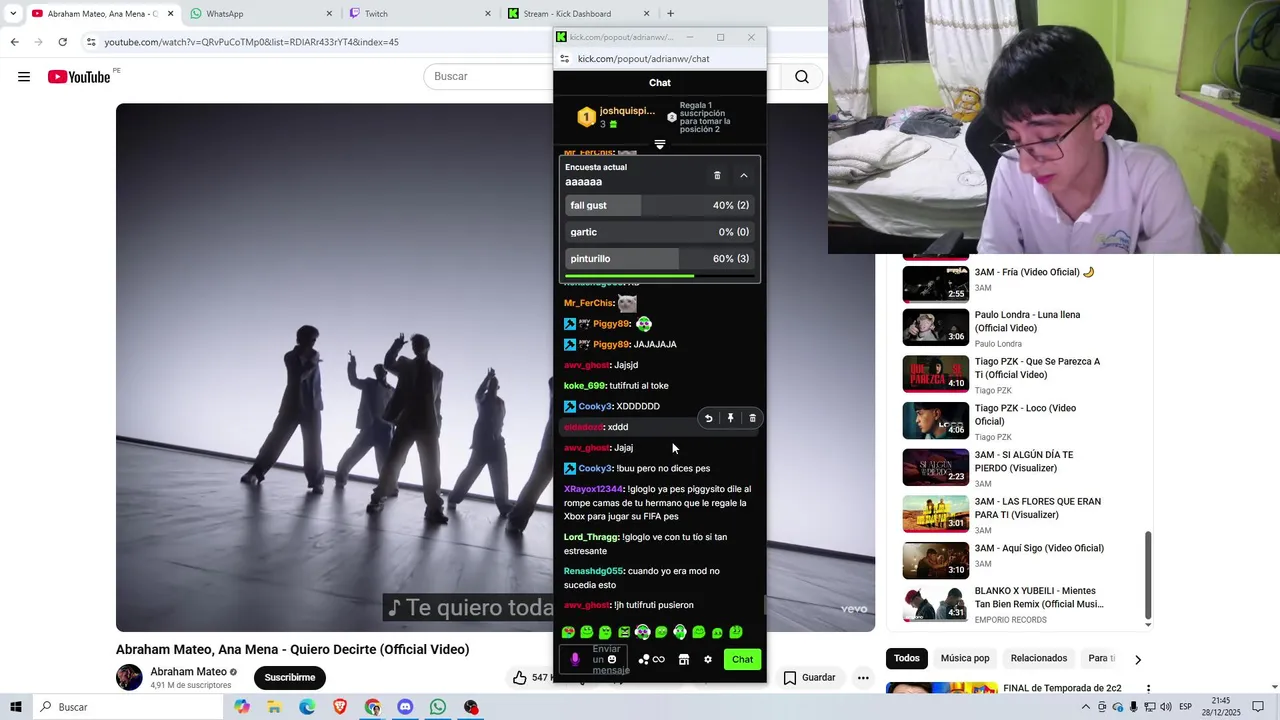Show more filter chips with right arrow
Viewport: 1280px width, 720px height.
(1137, 659)
